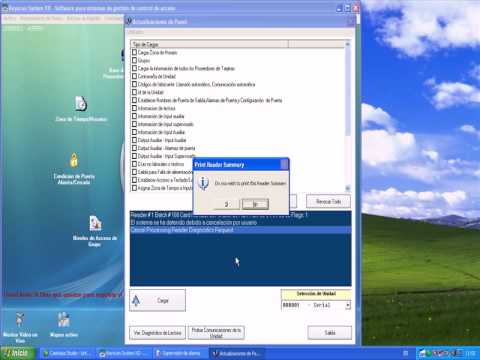Open Zona de Tiempo/Horarios icon in main window
The image size is (480, 360).
point(81,104)
